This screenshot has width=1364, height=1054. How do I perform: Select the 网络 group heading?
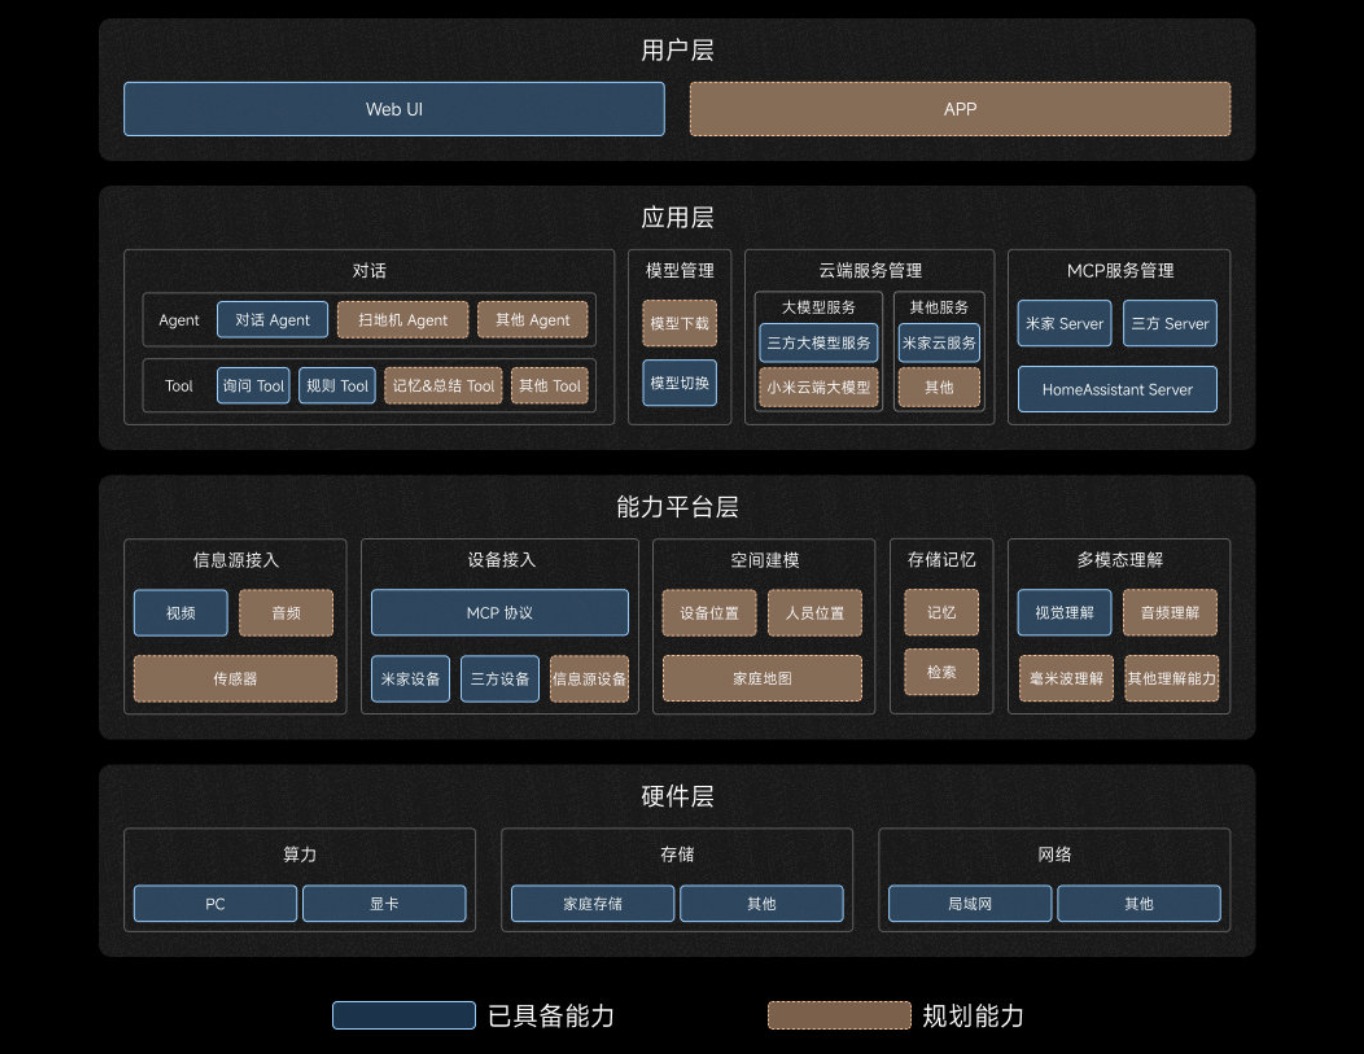coord(1055,855)
